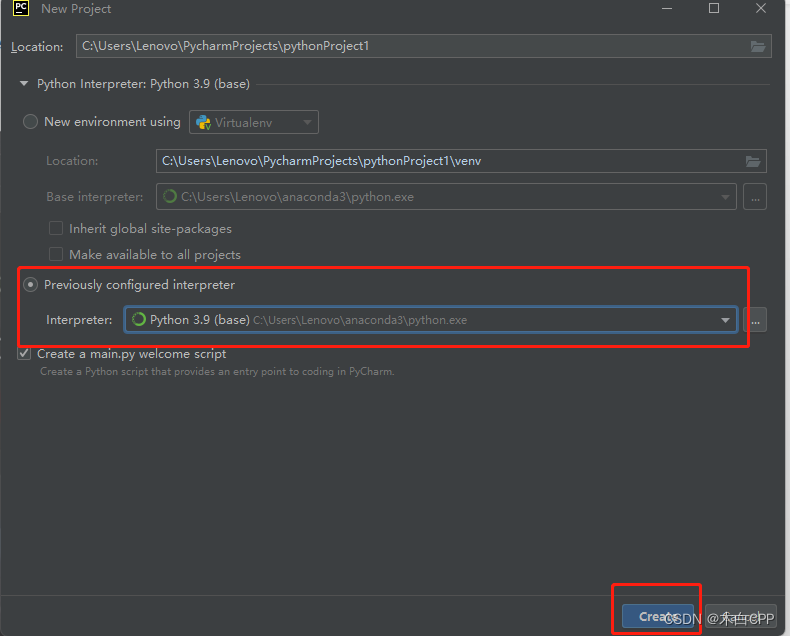Click the PyCharm logo icon in title bar
Viewport: 790px width, 636px height.
pos(21,8)
